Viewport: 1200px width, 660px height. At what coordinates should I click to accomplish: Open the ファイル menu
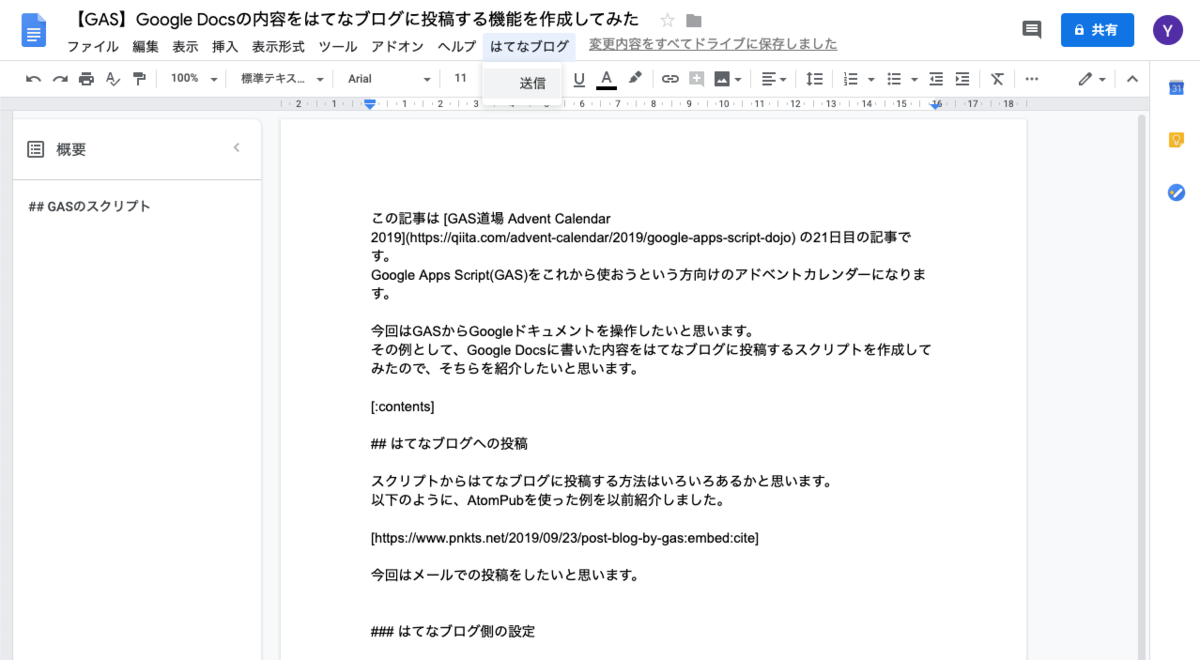click(x=93, y=46)
